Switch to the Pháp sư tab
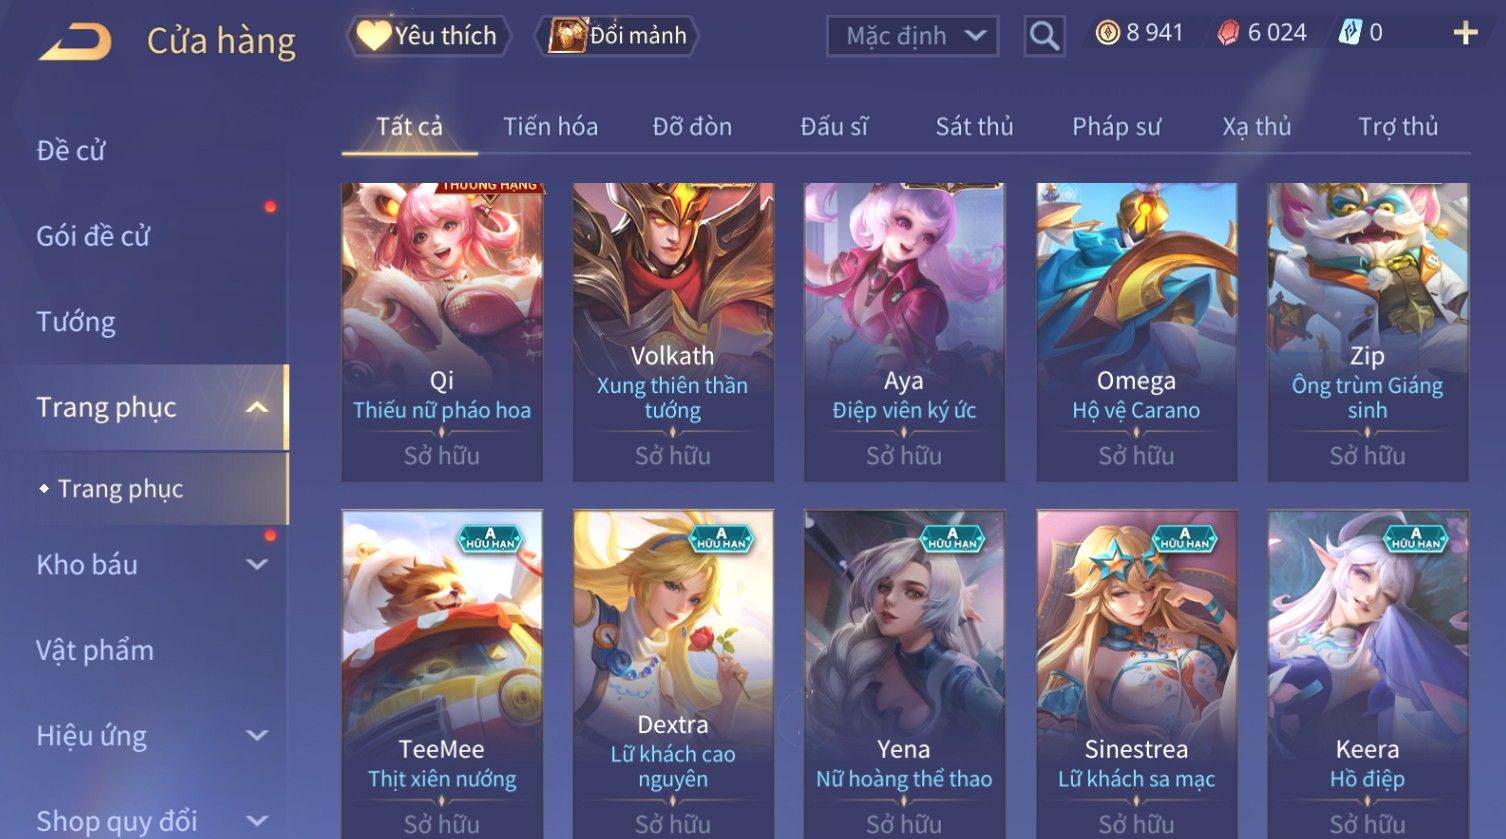The width and height of the screenshot is (1506, 839). tap(1116, 126)
